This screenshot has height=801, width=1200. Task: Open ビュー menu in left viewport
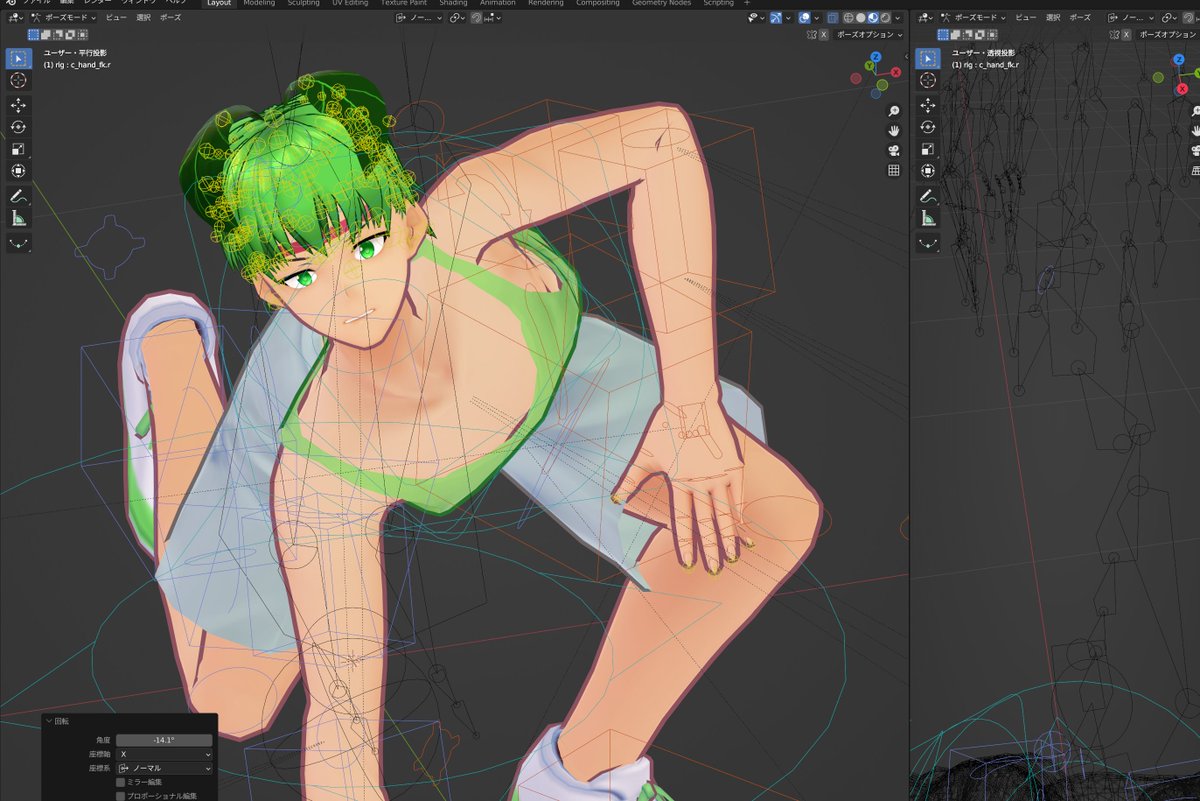(116, 17)
